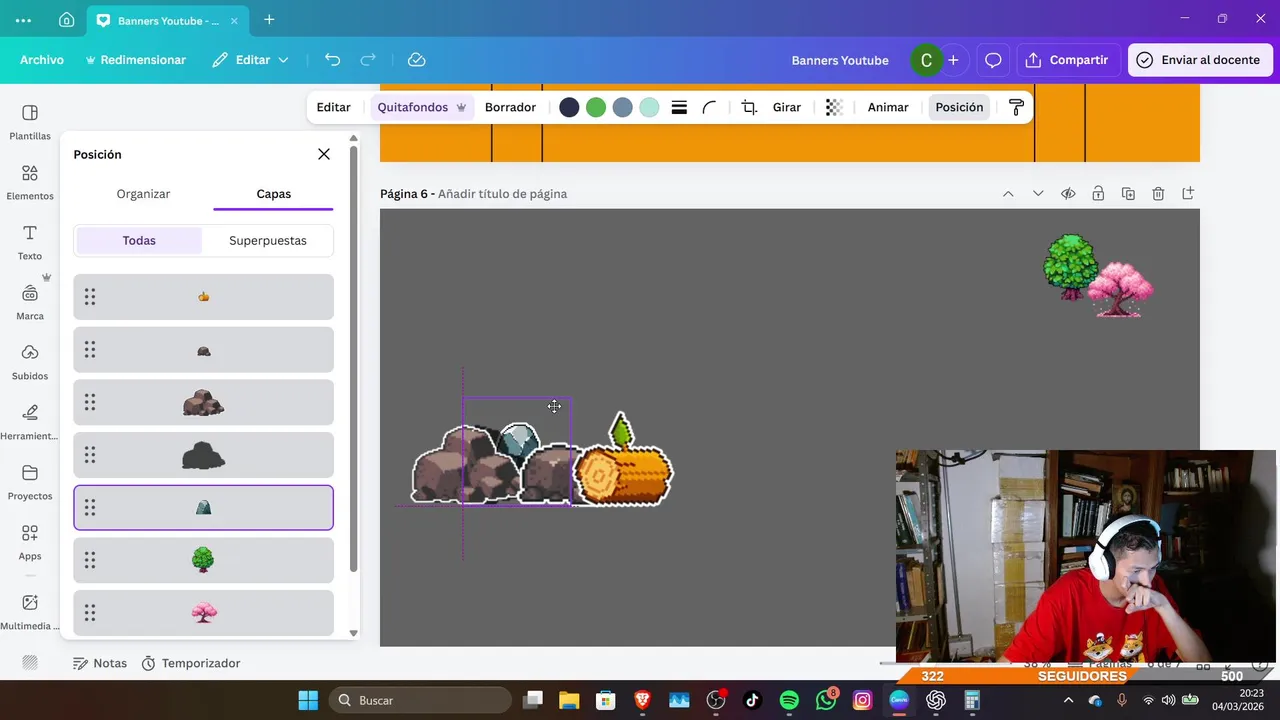Screen dimensions: 1280x720
Task: Open the Plantillas sidebar panel
Action: [x=30, y=122]
